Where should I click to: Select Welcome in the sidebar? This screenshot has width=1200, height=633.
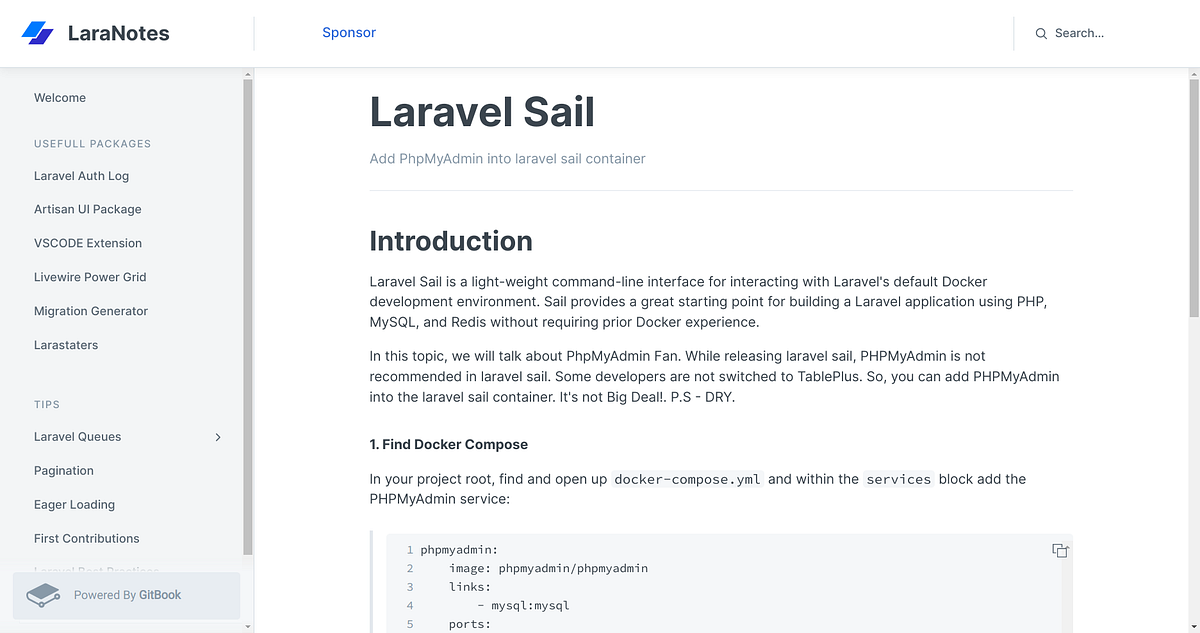(60, 97)
